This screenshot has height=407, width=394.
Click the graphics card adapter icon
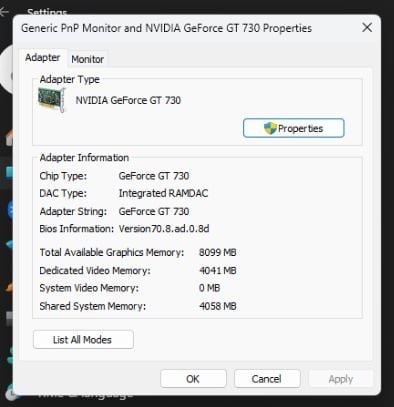click(52, 100)
